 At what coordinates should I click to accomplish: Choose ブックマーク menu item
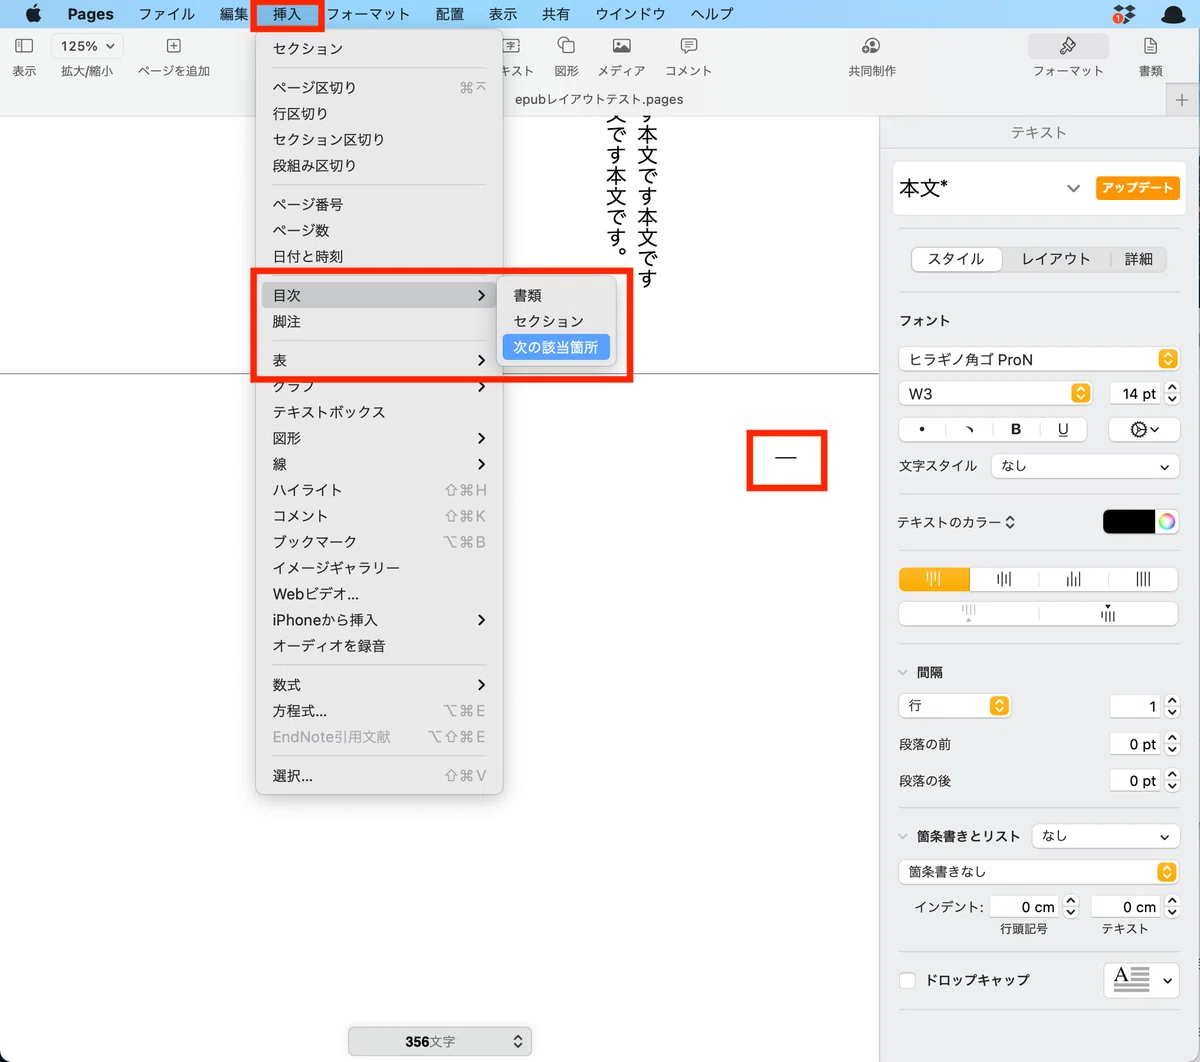point(379,542)
